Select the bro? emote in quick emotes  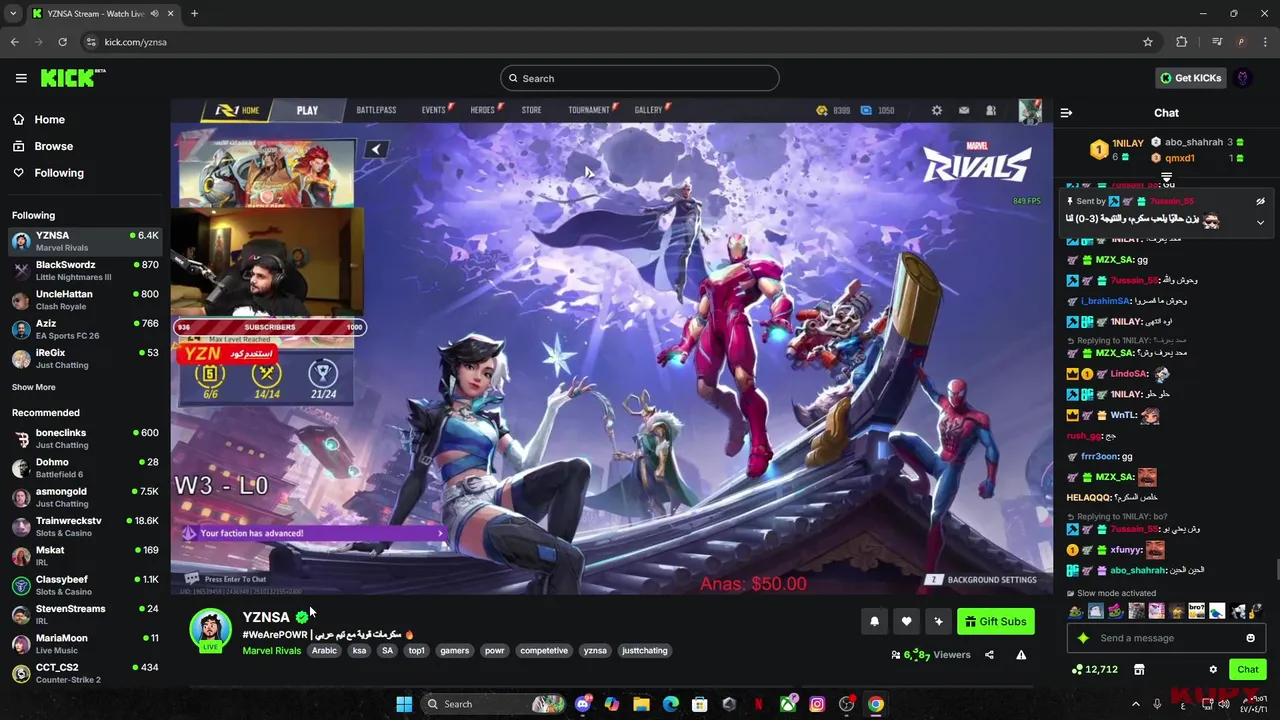(1196, 611)
